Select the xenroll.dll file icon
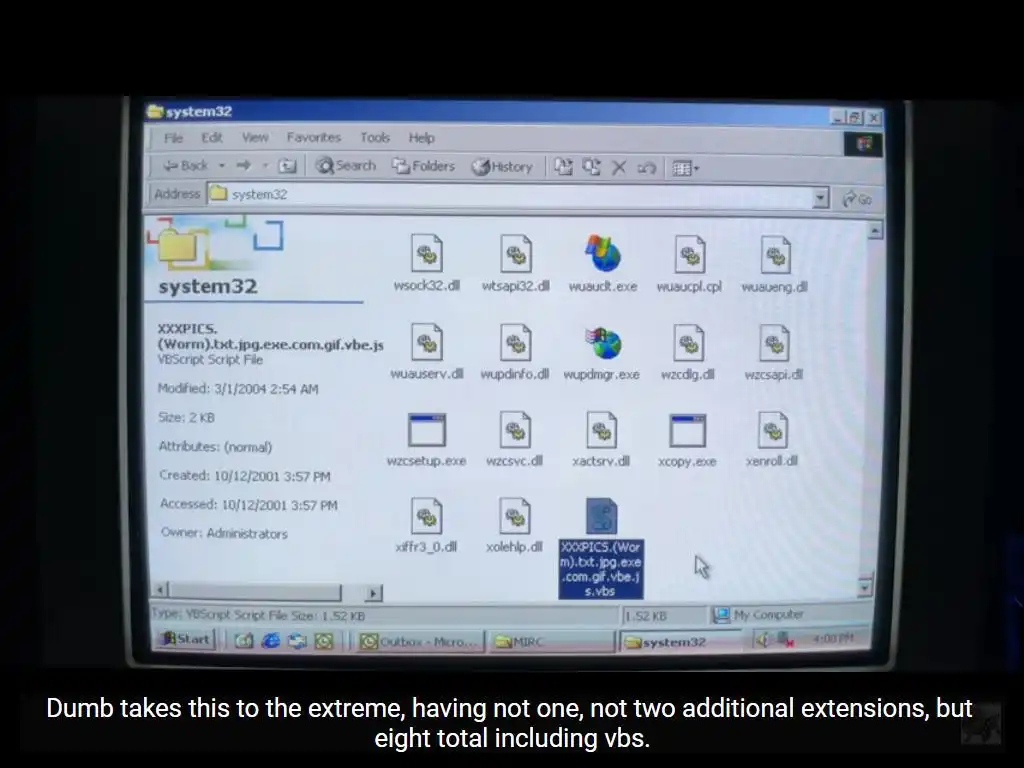Screen dimensions: 1024x768 click(773, 430)
